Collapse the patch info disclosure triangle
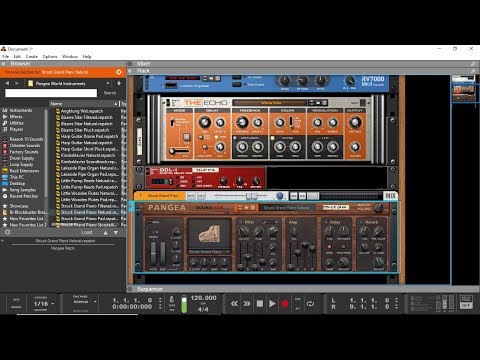 pyautogui.click(x=3, y=241)
